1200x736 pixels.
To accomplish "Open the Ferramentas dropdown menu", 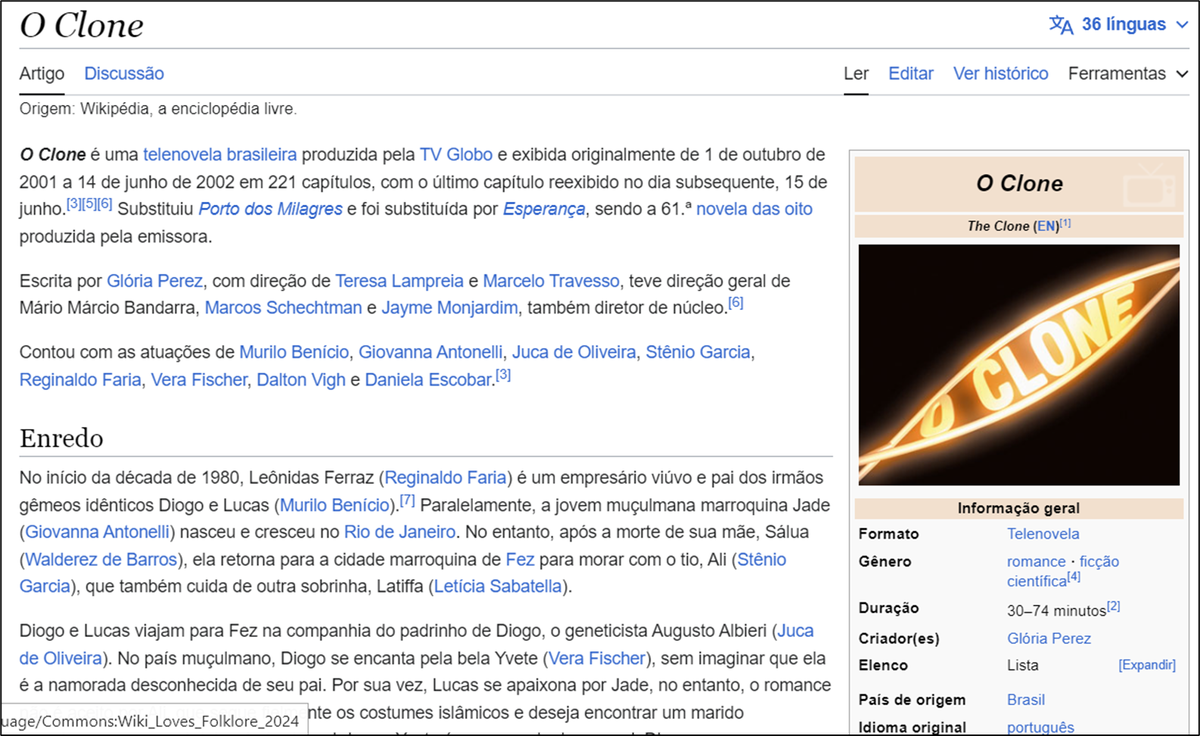I will tap(1128, 73).
